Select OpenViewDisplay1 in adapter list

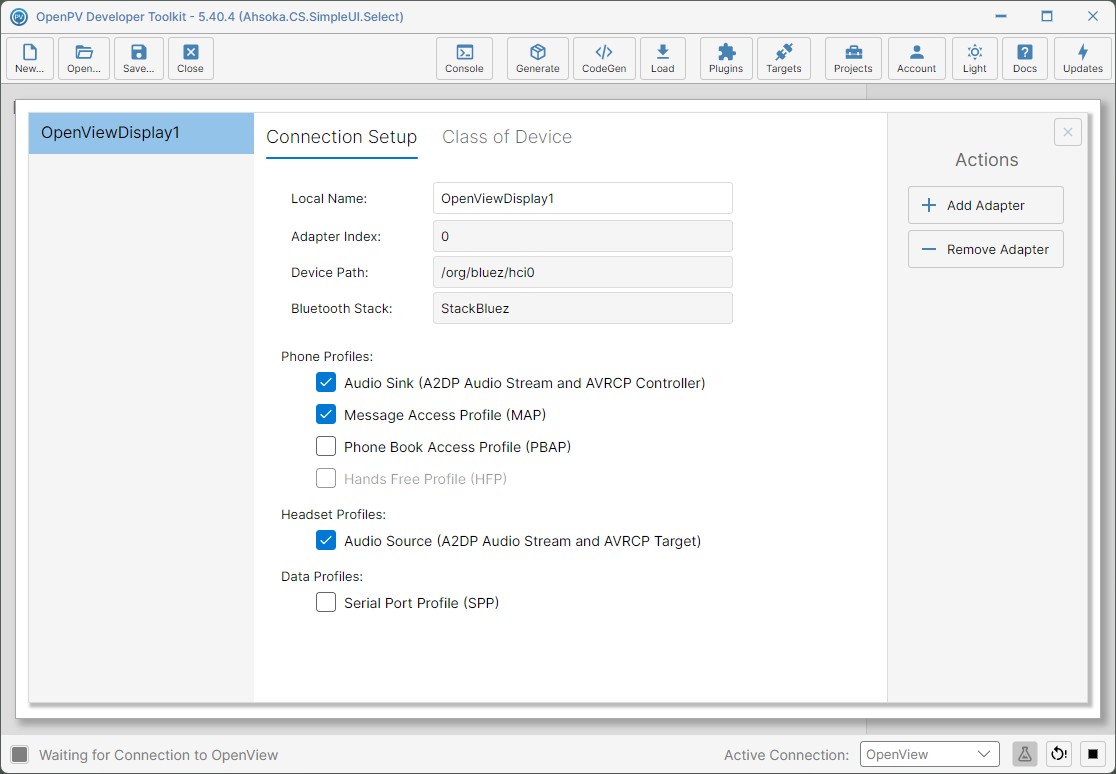tap(141, 133)
